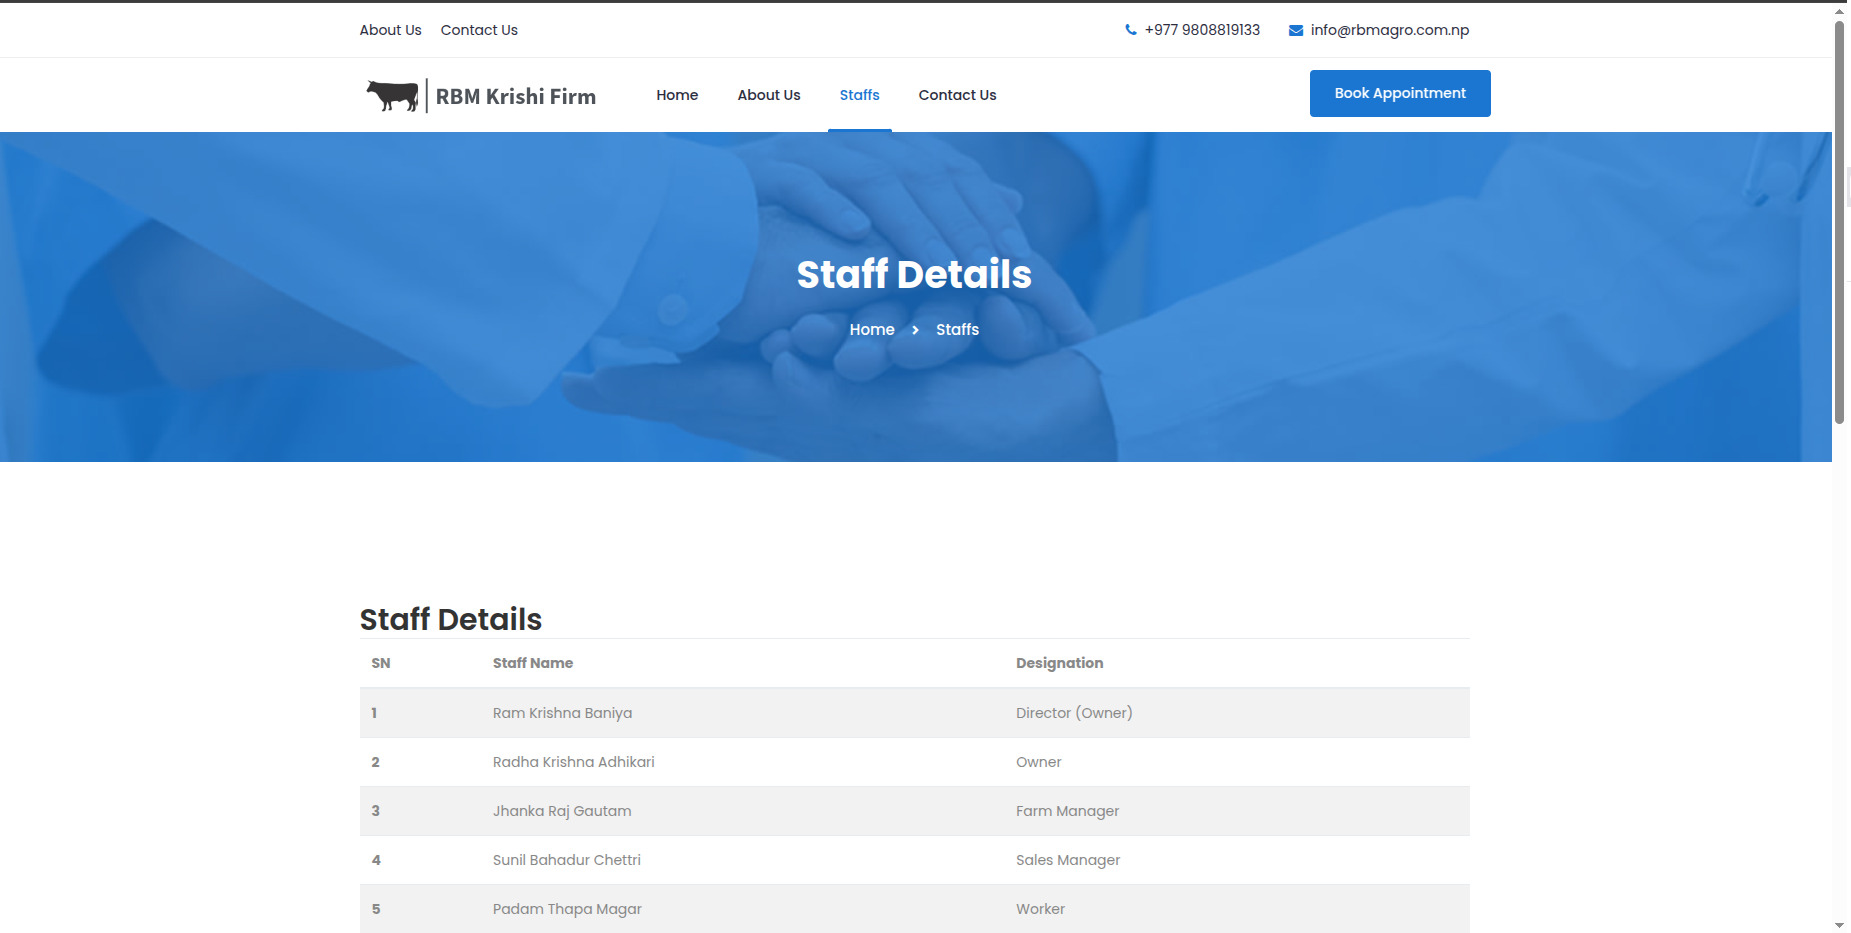Click the black cow logo icon
Image resolution: width=1851 pixels, height=933 pixels.
392,95
